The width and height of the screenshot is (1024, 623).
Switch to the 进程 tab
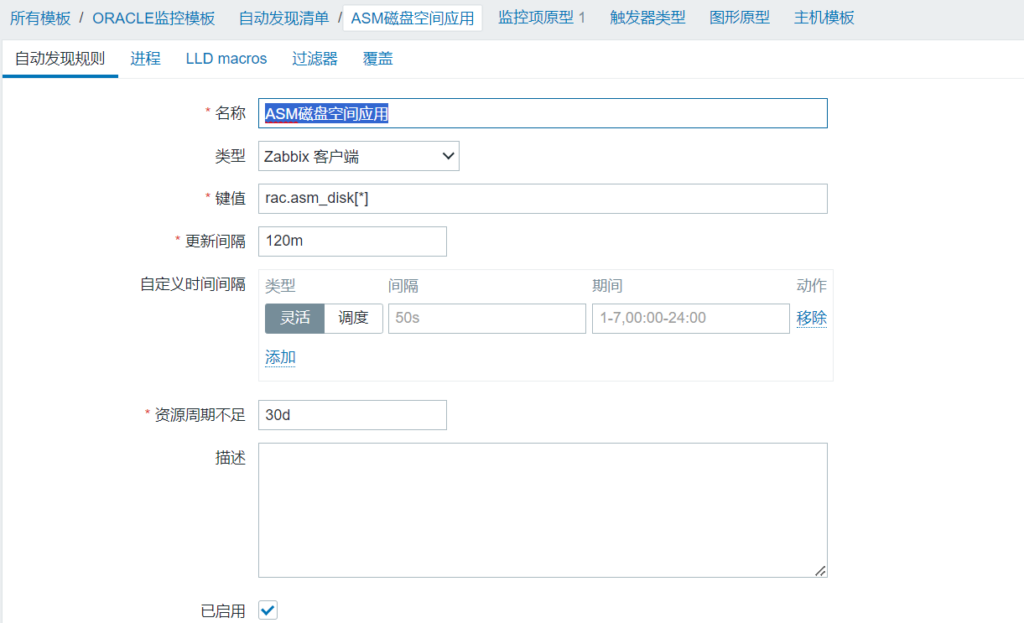[x=145, y=59]
